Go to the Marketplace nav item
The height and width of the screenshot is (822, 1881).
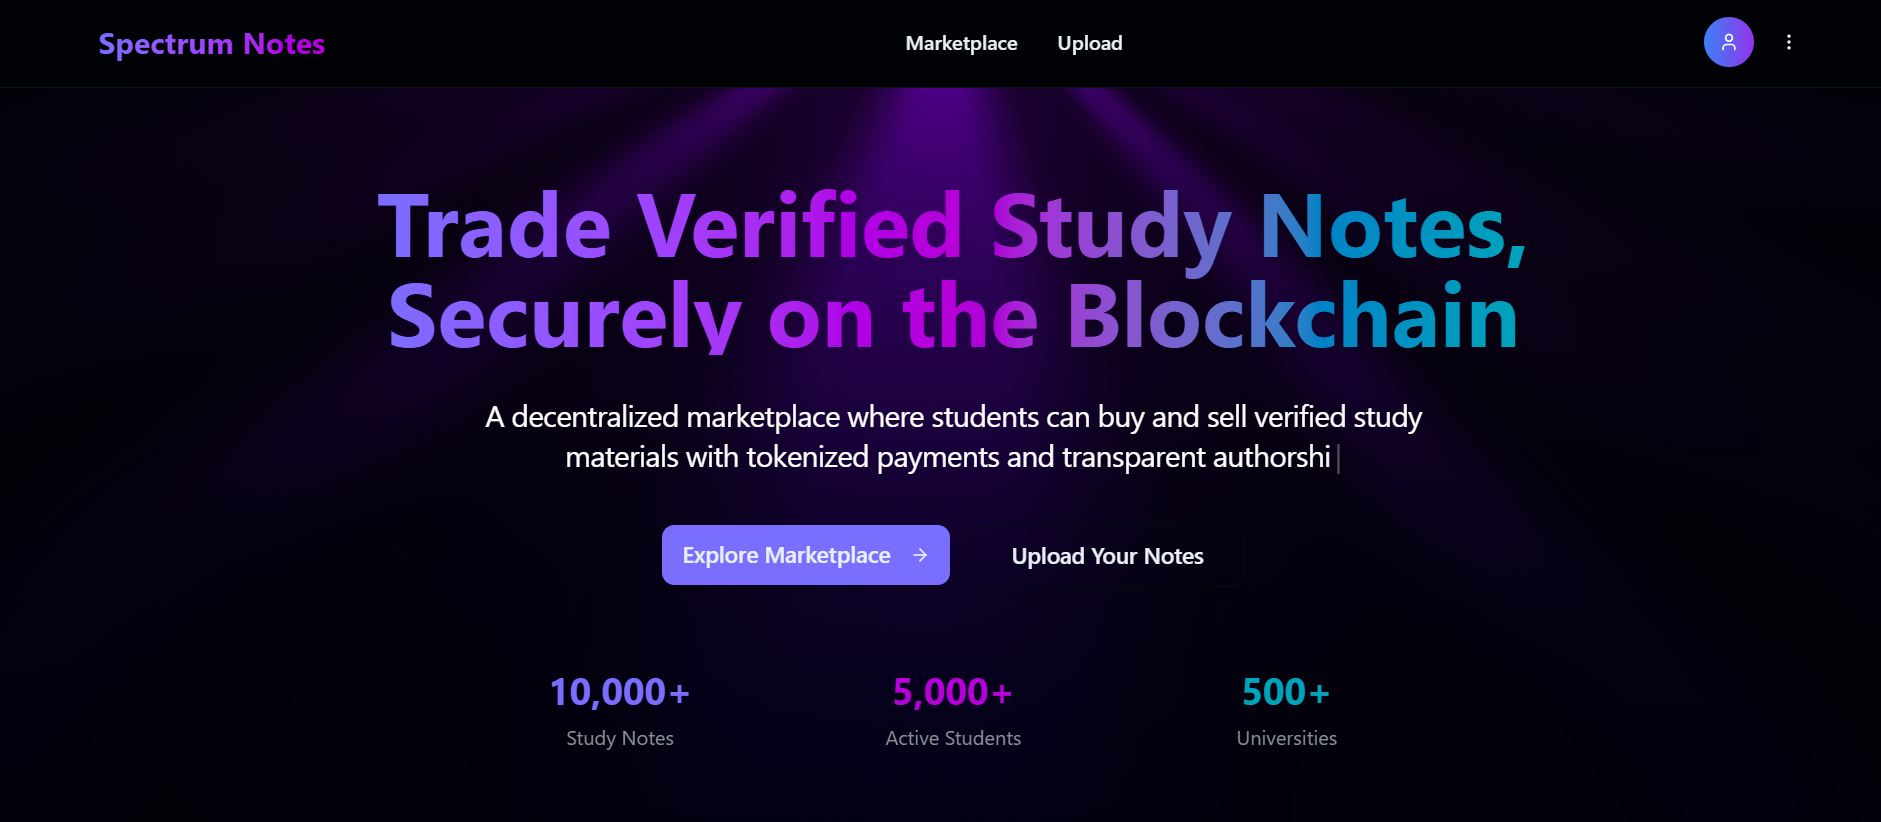[x=961, y=43]
